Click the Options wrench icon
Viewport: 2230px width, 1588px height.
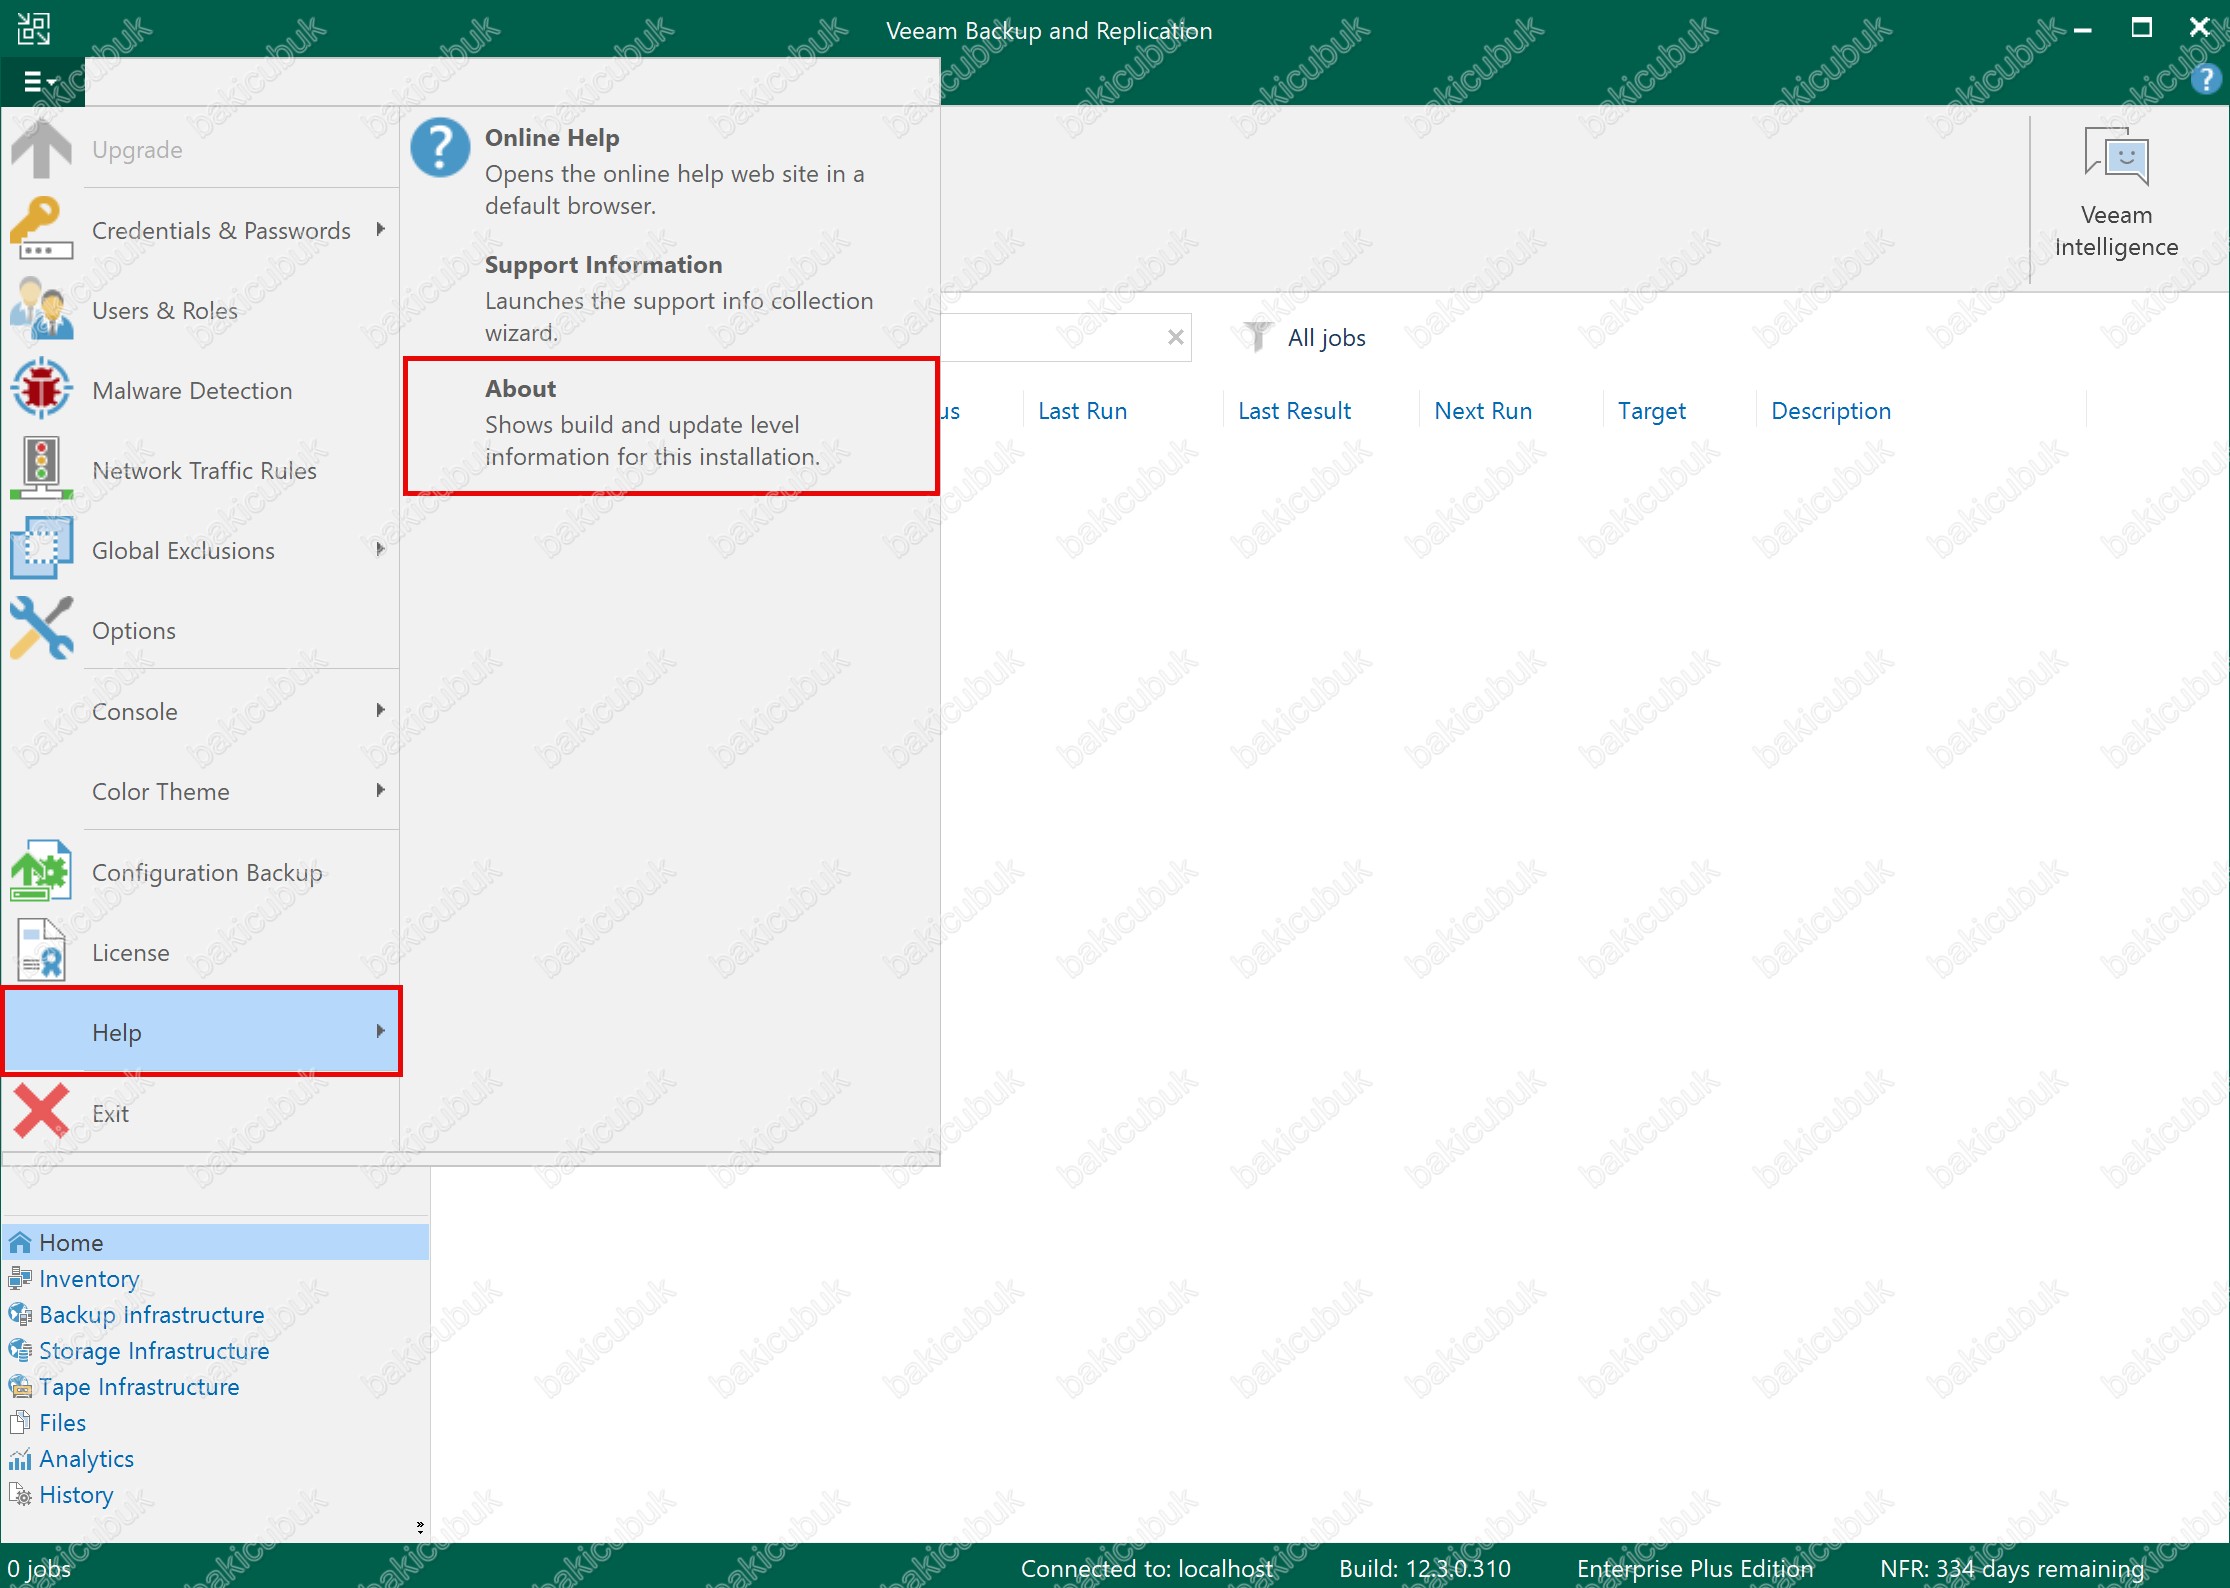click(x=41, y=629)
